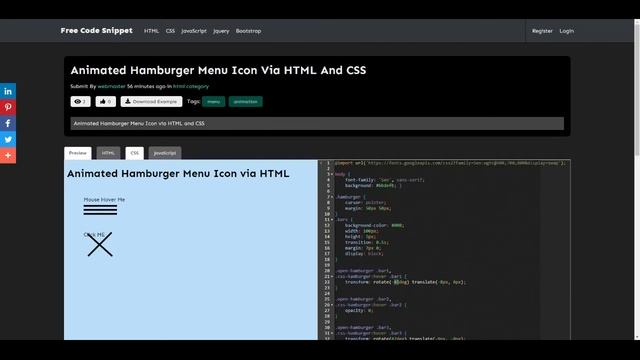Switch to the CSS code tab
The image size is (640, 360).
tap(135, 153)
